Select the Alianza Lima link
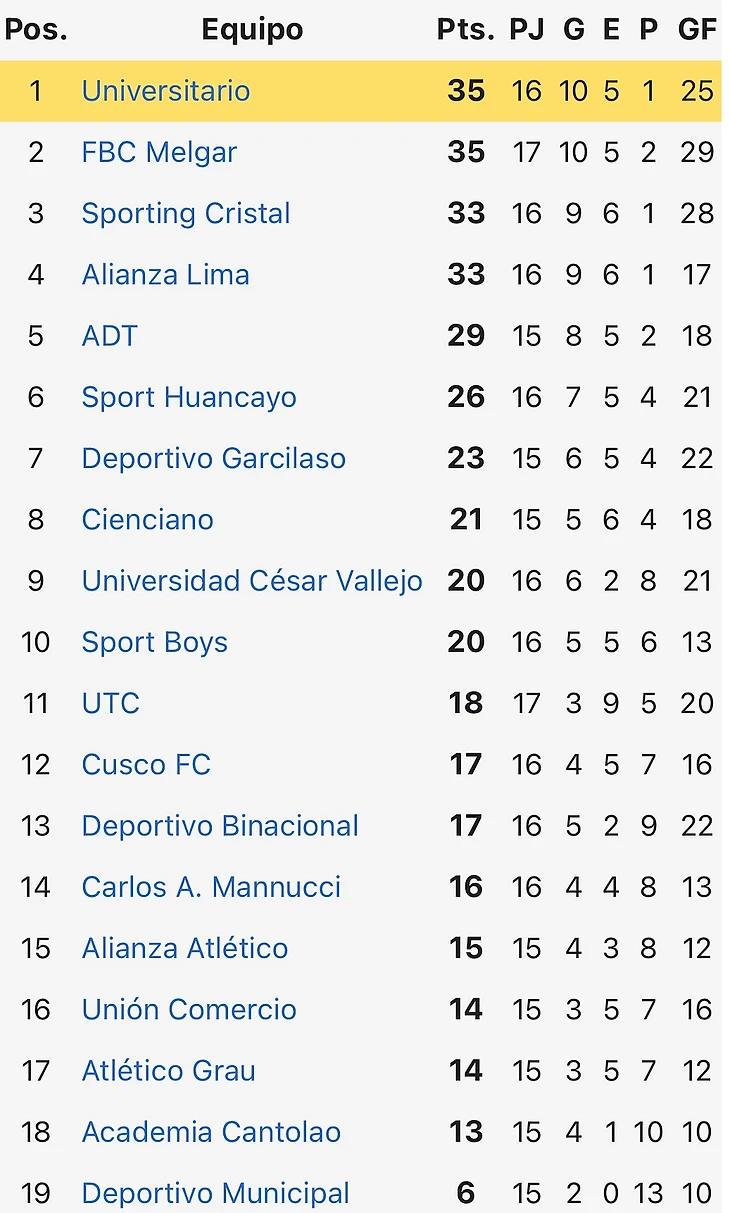The width and height of the screenshot is (730, 1213). coord(166,274)
